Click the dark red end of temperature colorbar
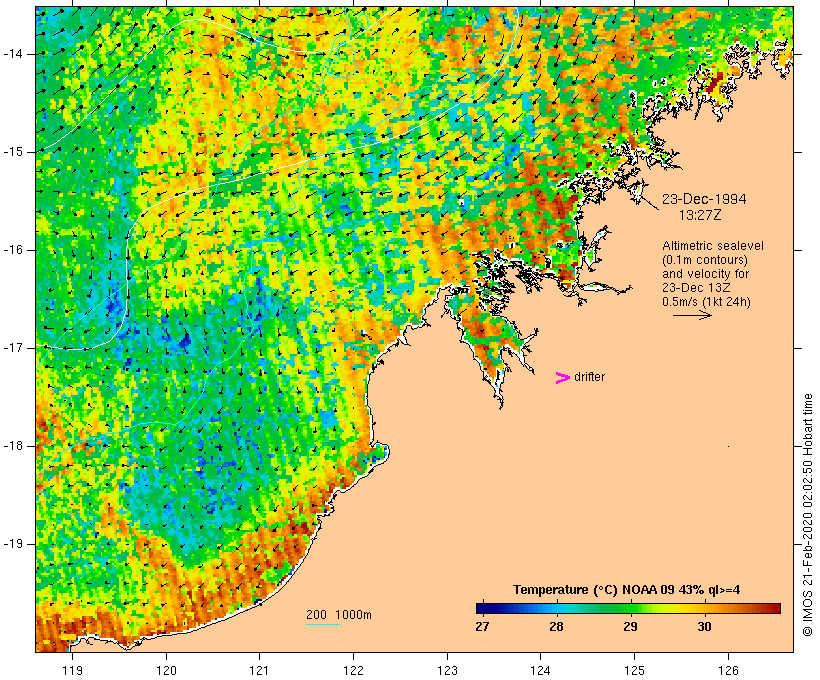 774,608
